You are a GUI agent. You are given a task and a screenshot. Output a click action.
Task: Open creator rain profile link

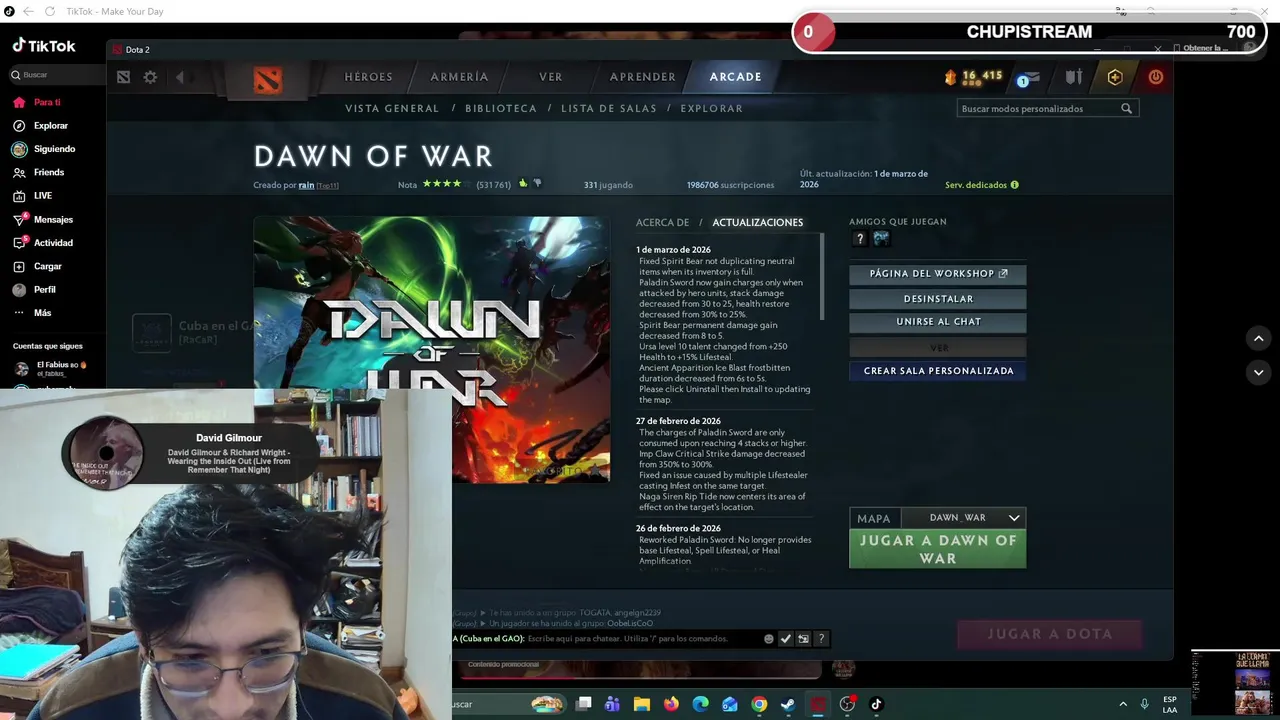pyautogui.click(x=306, y=185)
